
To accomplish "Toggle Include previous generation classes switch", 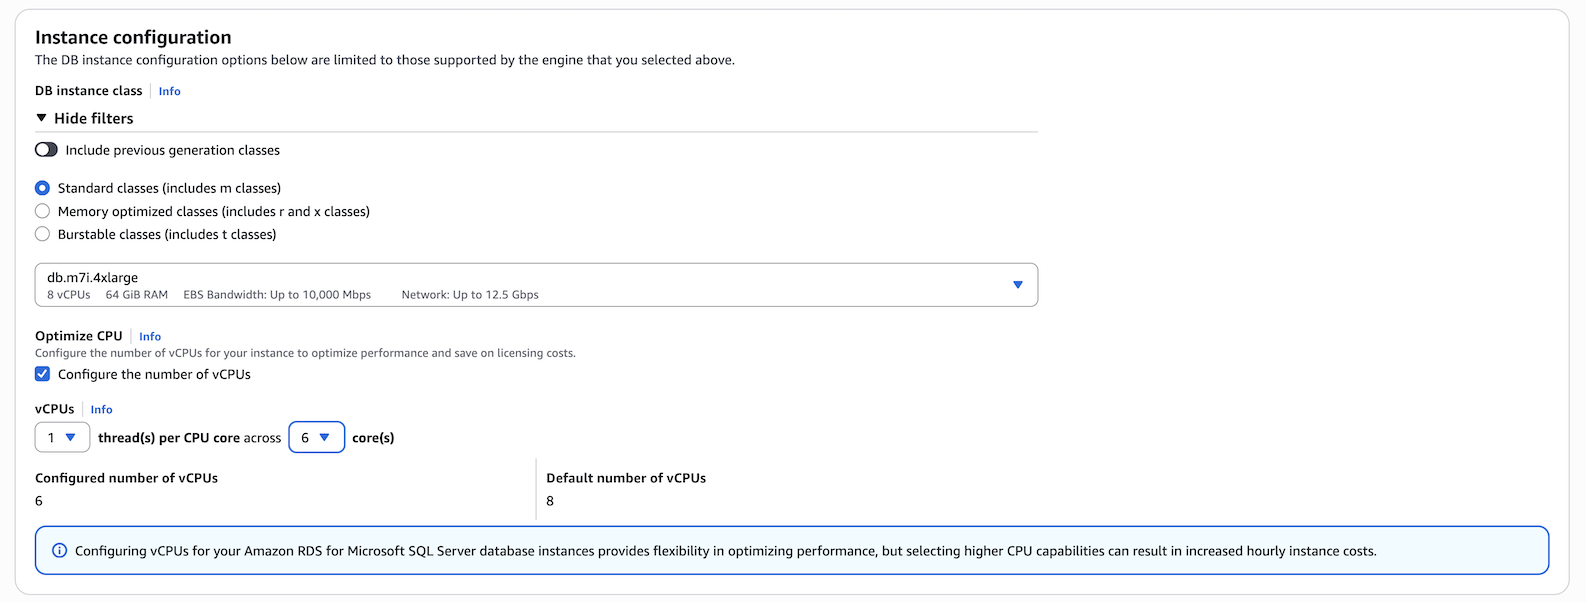I will [46, 149].
